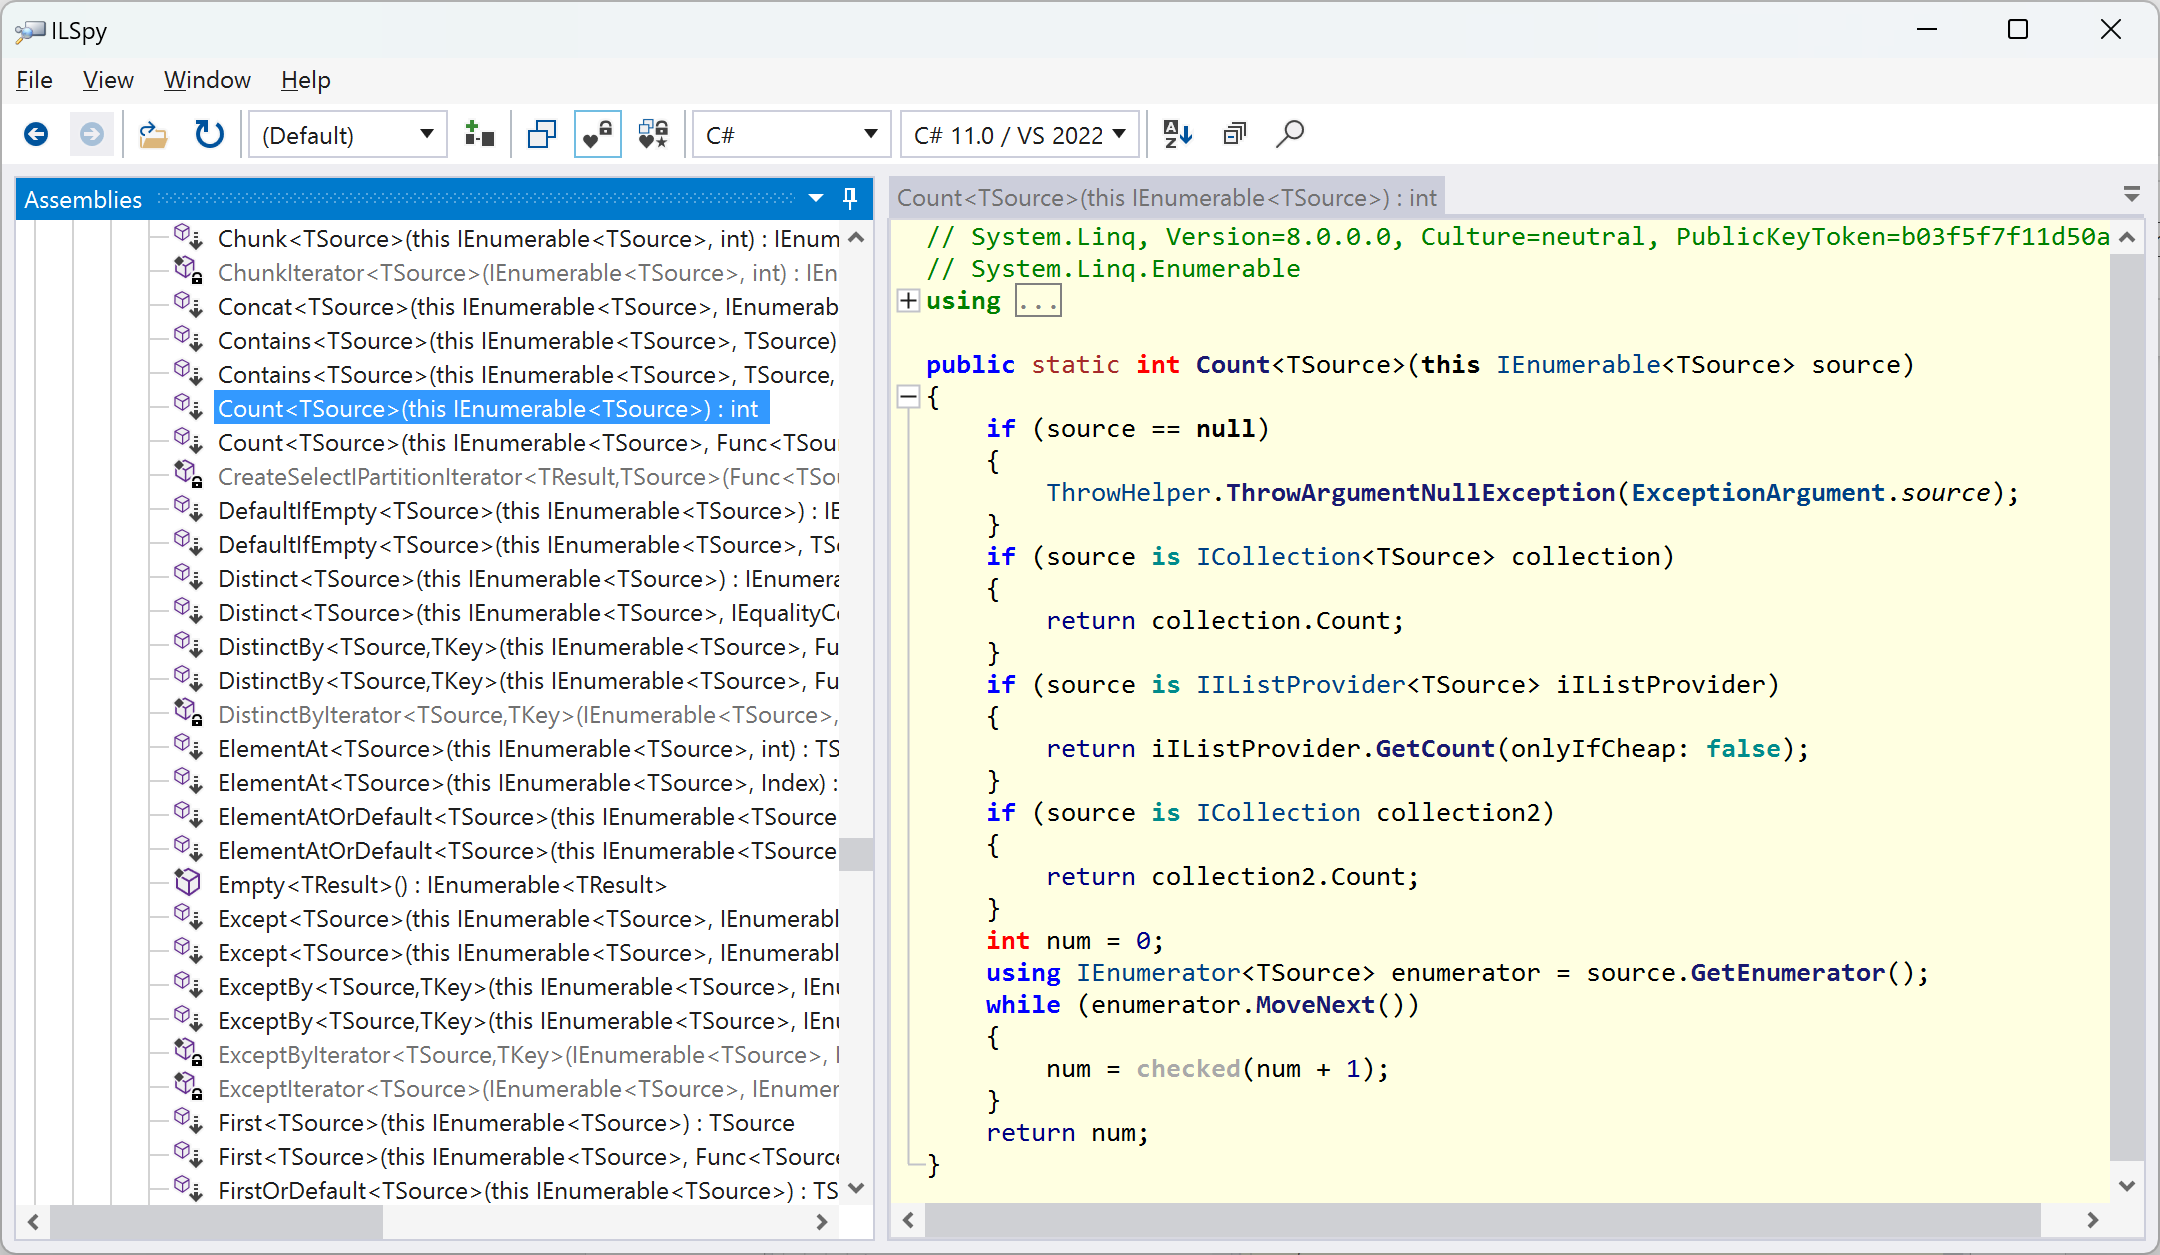The height and width of the screenshot is (1255, 2160).
Task: Follow the GetEnumerator method link
Action: [x=1787, y=973]
